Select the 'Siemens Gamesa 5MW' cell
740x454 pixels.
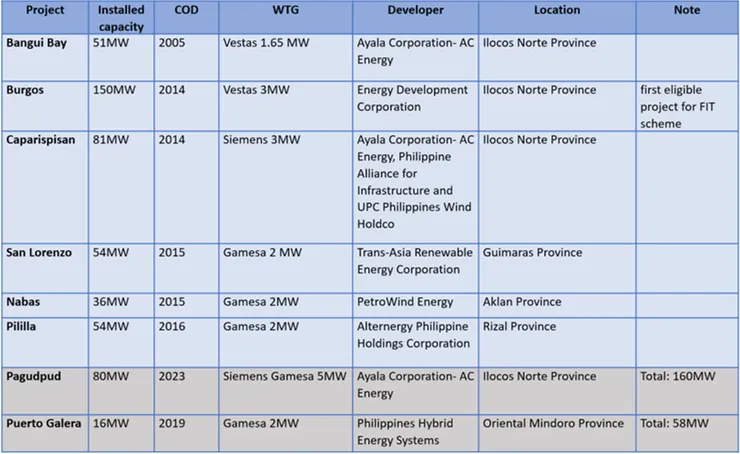286,391
